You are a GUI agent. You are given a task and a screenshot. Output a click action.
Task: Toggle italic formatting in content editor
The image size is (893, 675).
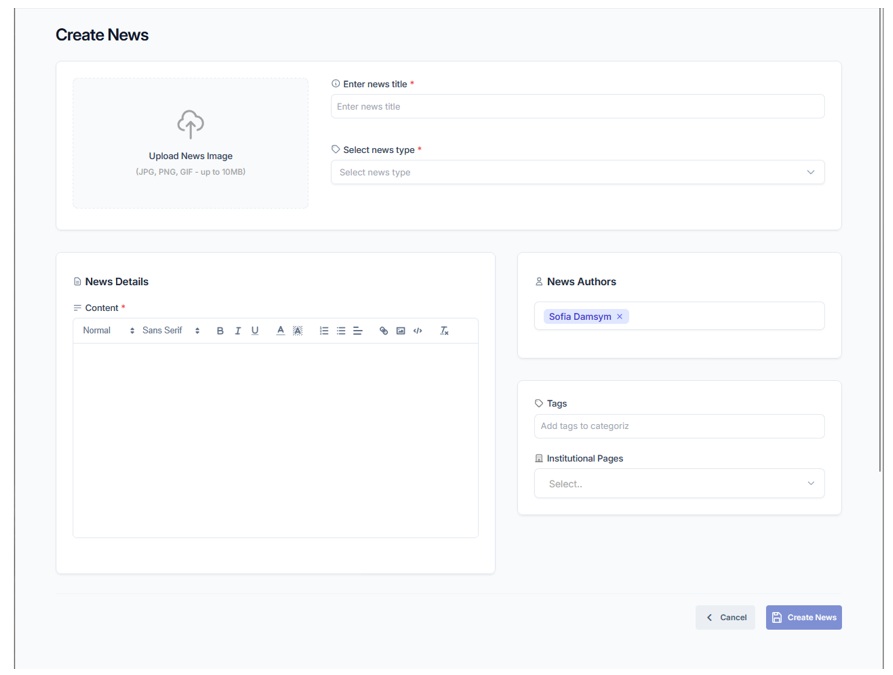237,330
